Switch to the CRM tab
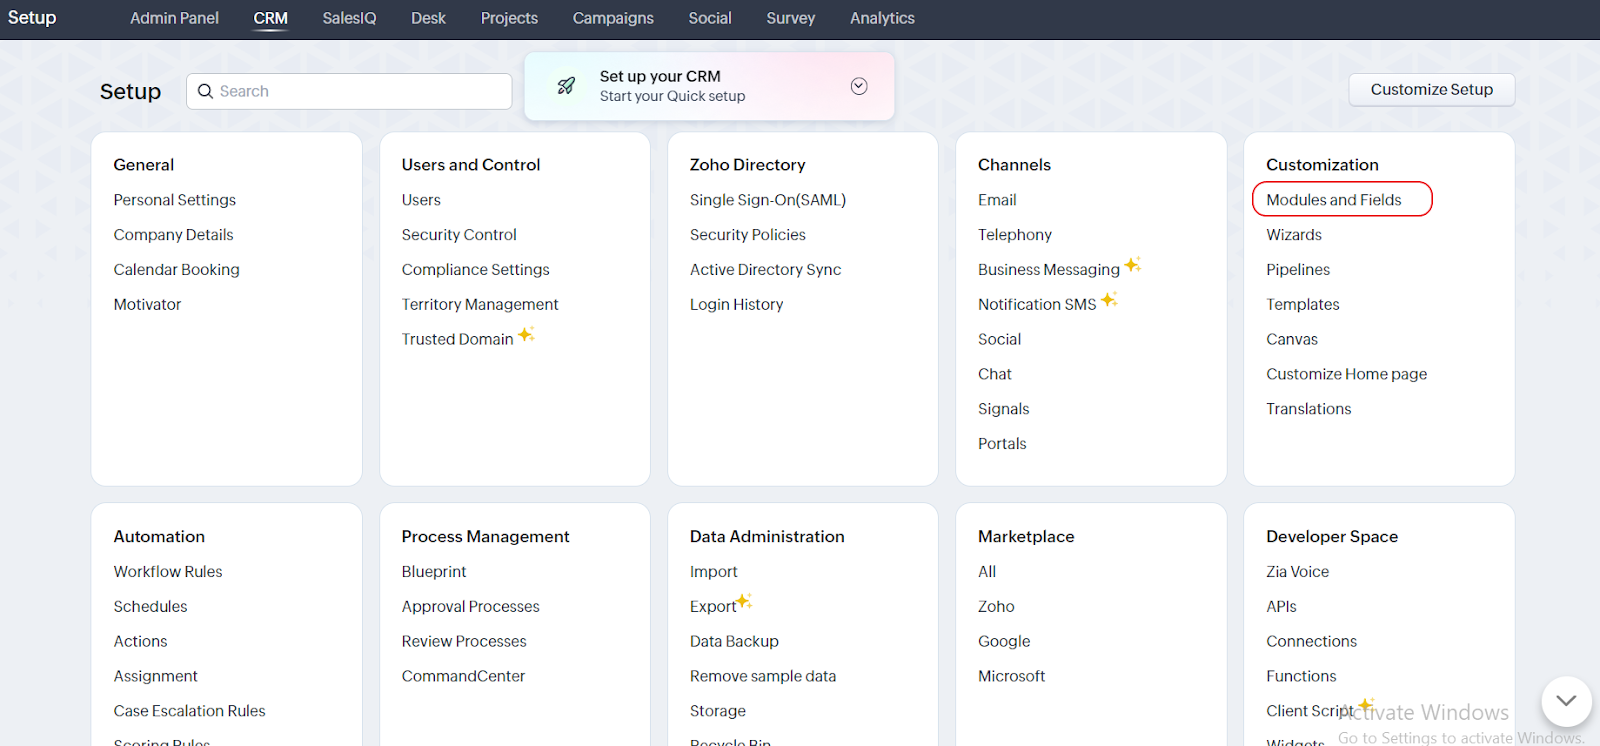Screen dimensions: 1600x746 point(270,18)
